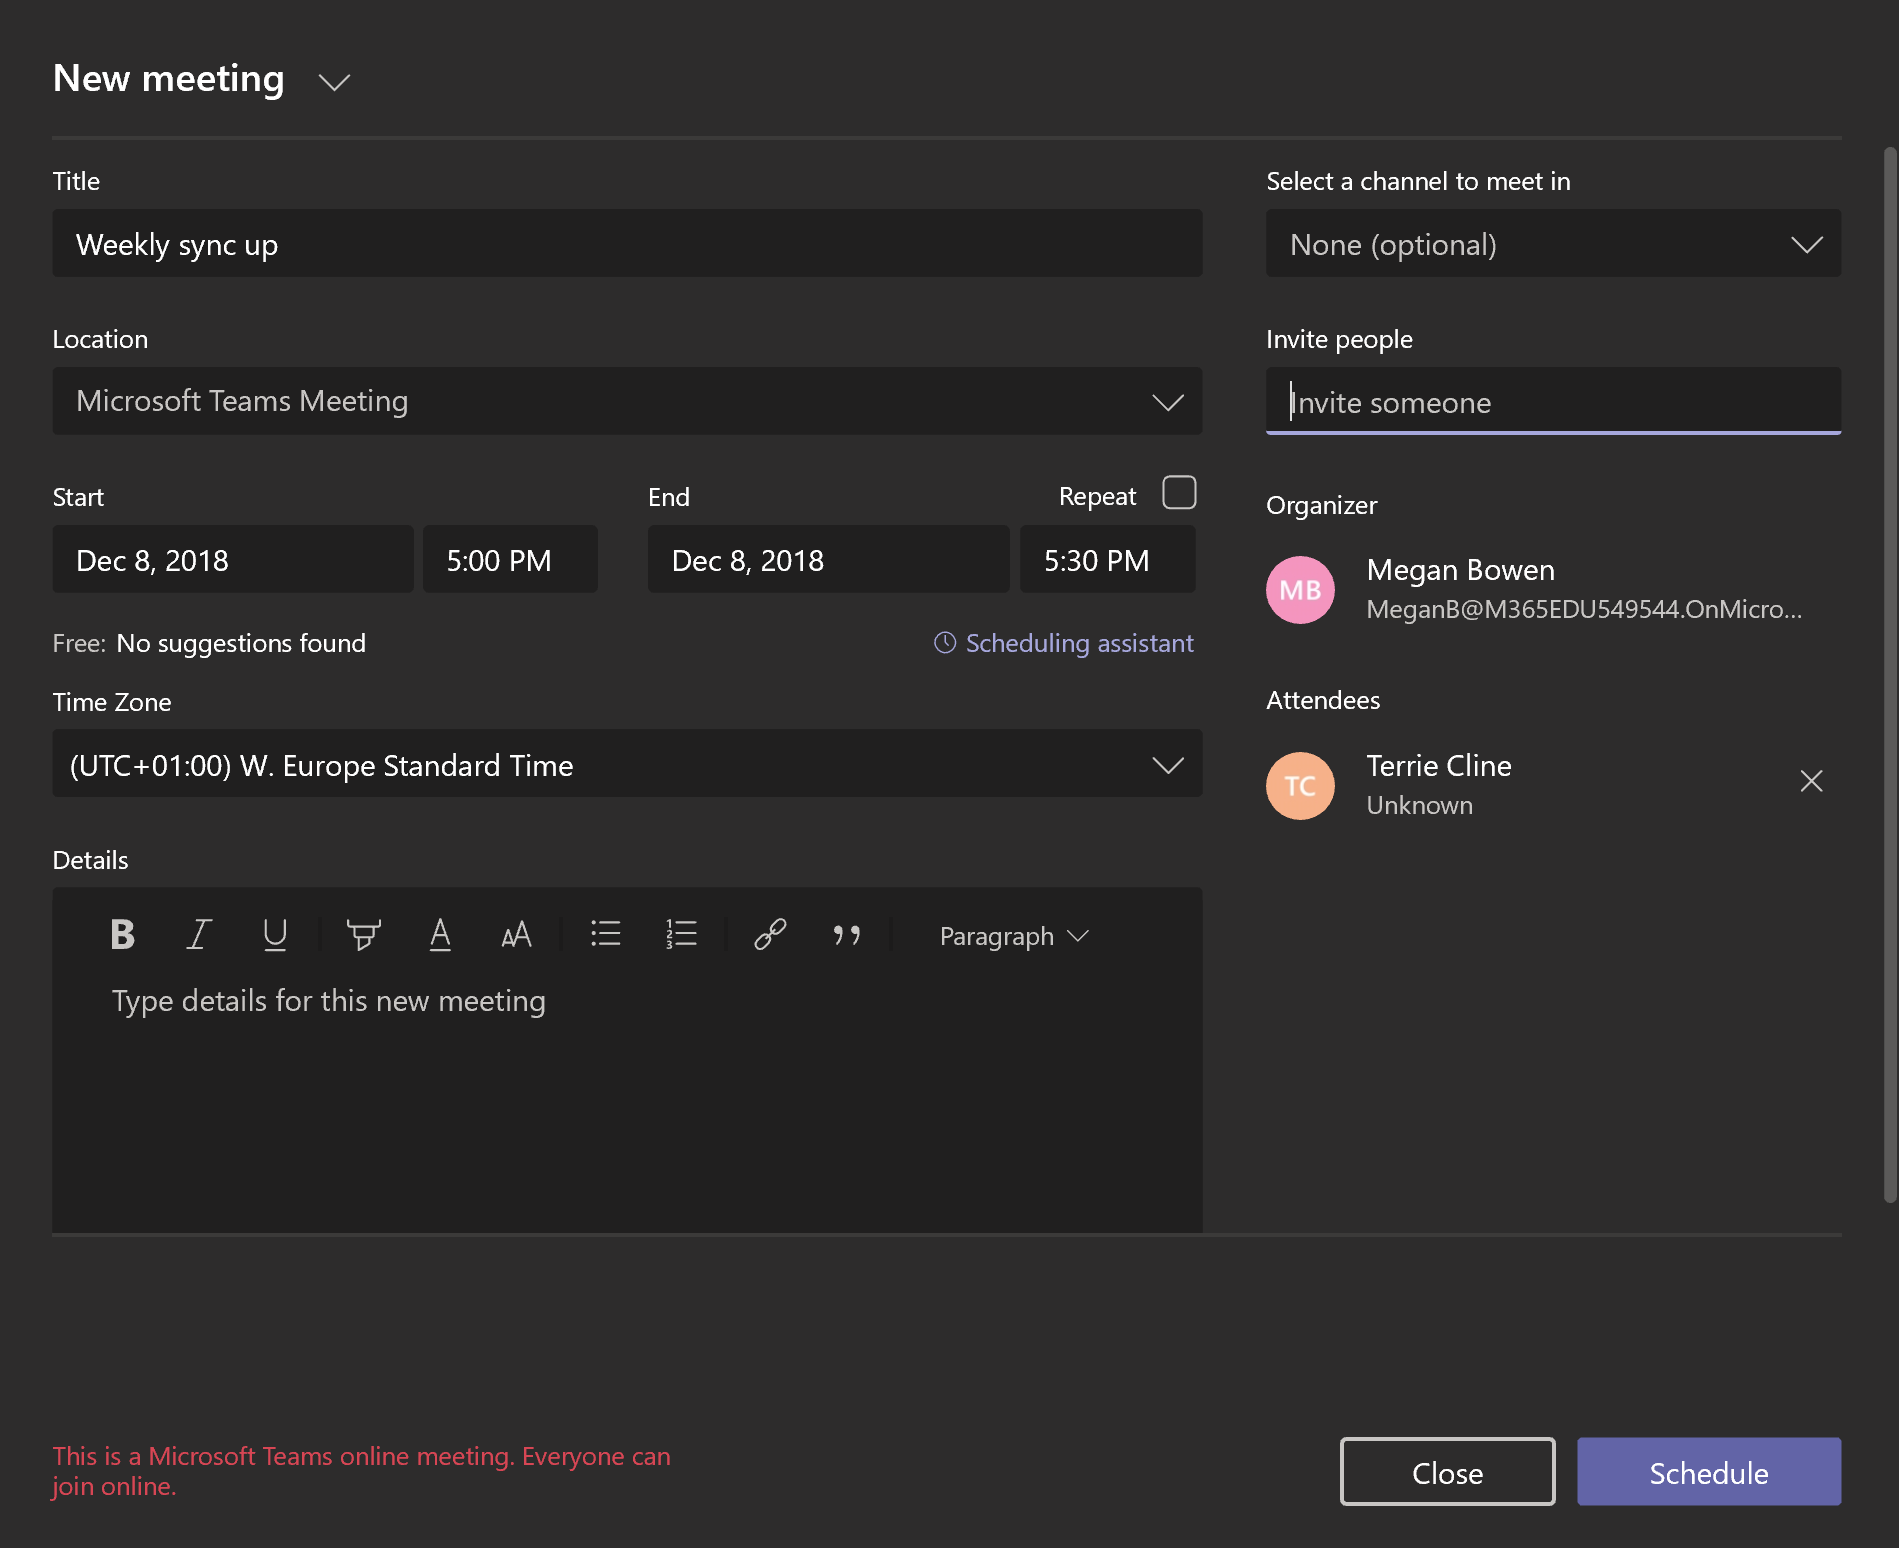Image resolution: width=1899 pixels, height=1548 pixels.
Task: Click the Schedule button
Action: point(1708,1471)
